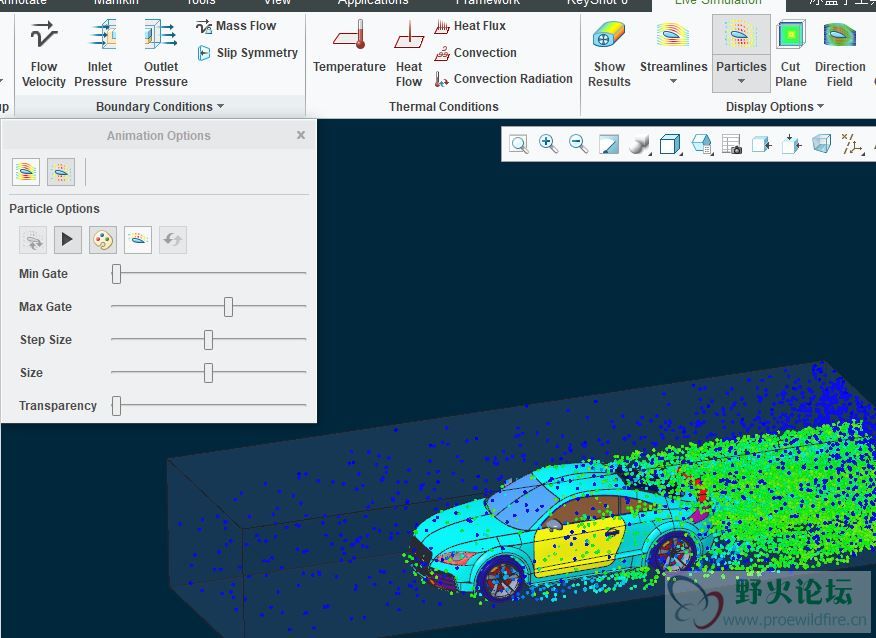Click the Repaint screen icon
This screenshot has height=638, width=876.
coord(608,144)
